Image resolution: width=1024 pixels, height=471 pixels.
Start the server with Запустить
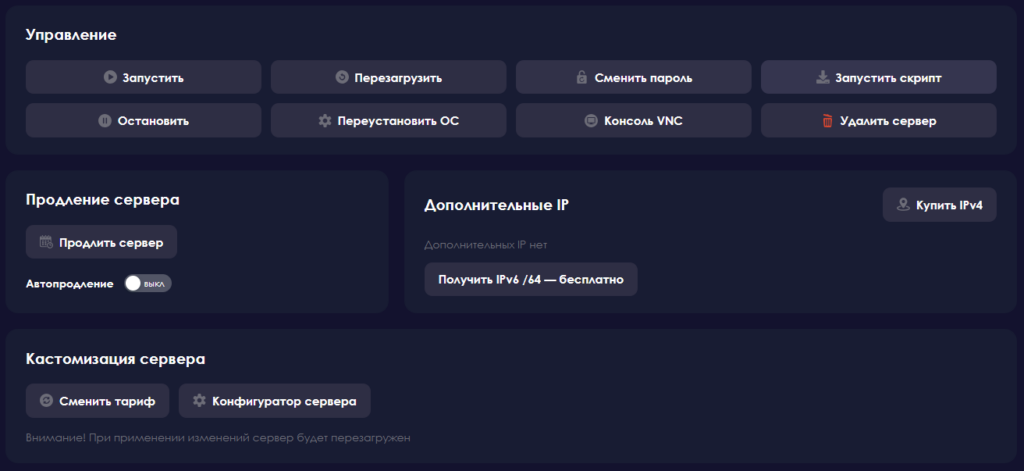[x=144, y=78]
